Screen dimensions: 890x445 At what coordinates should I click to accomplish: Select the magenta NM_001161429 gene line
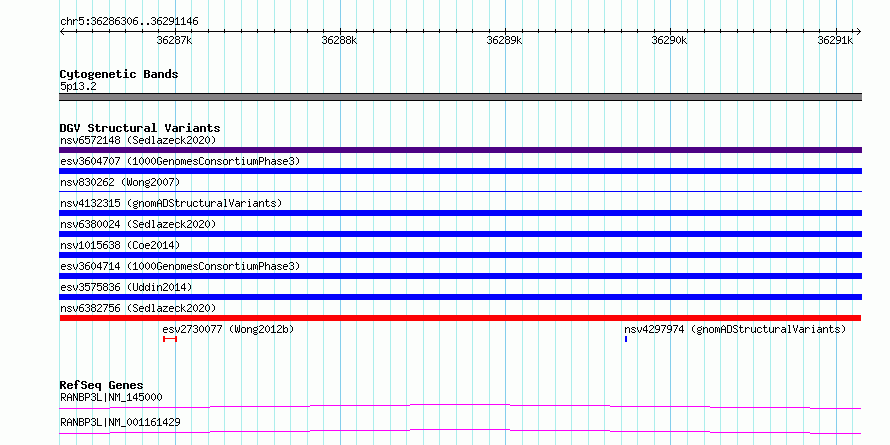[x=460, y=431]
